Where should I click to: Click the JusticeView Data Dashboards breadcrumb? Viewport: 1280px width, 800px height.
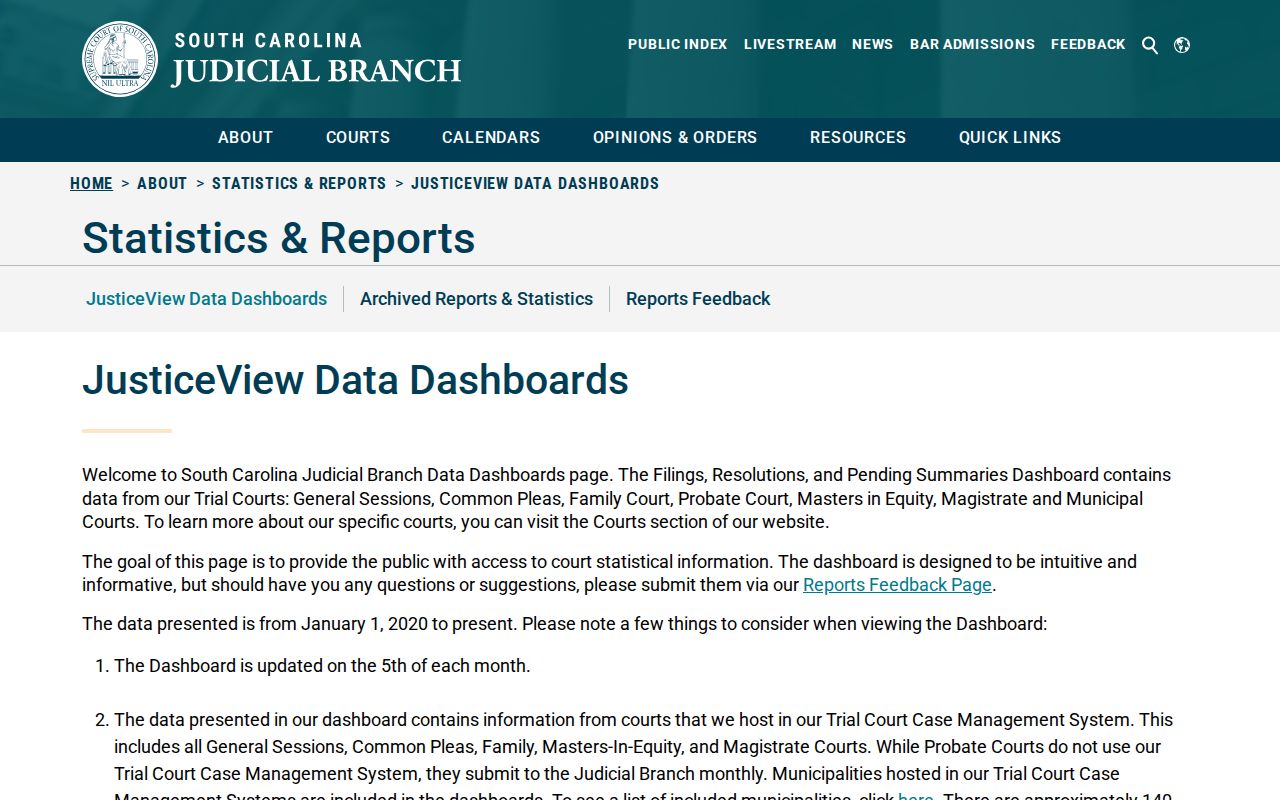535,184
